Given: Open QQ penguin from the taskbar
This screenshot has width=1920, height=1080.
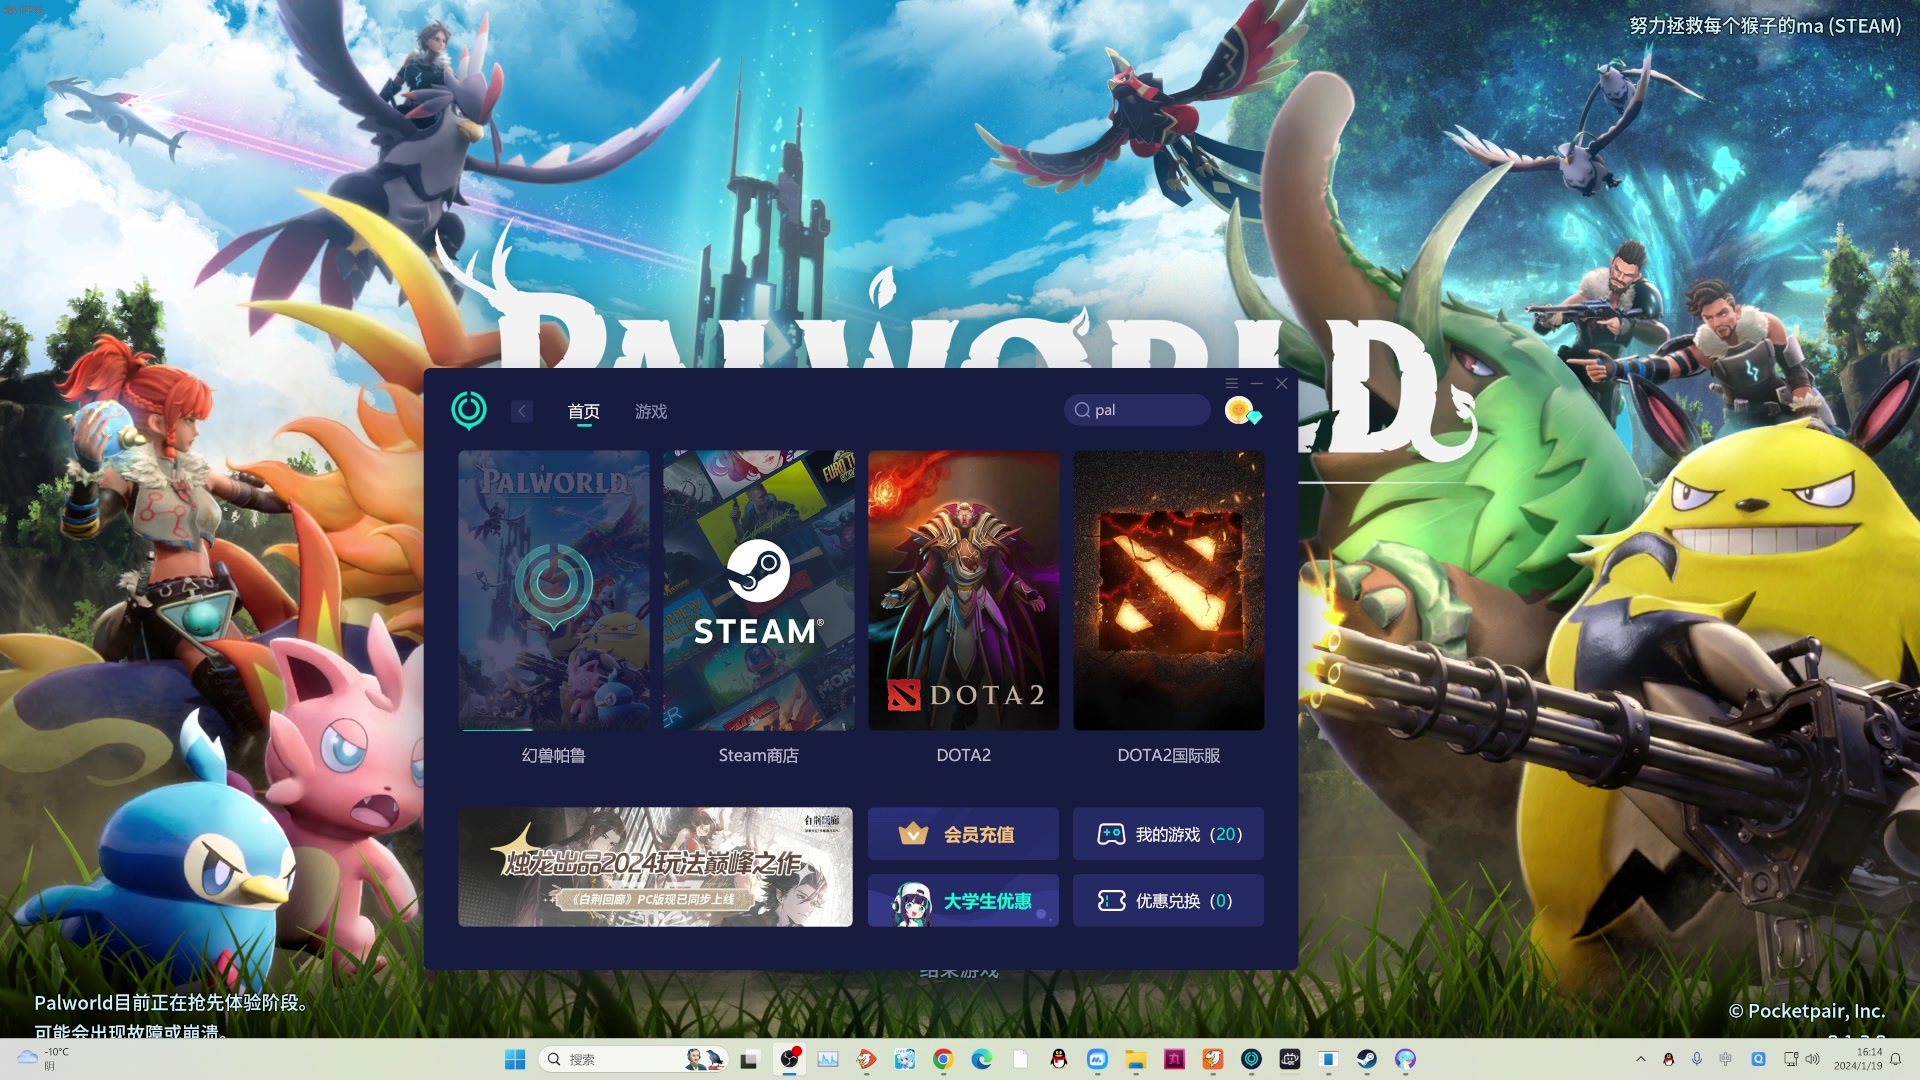Looking at the screenshot, I should point(1059,1059).
